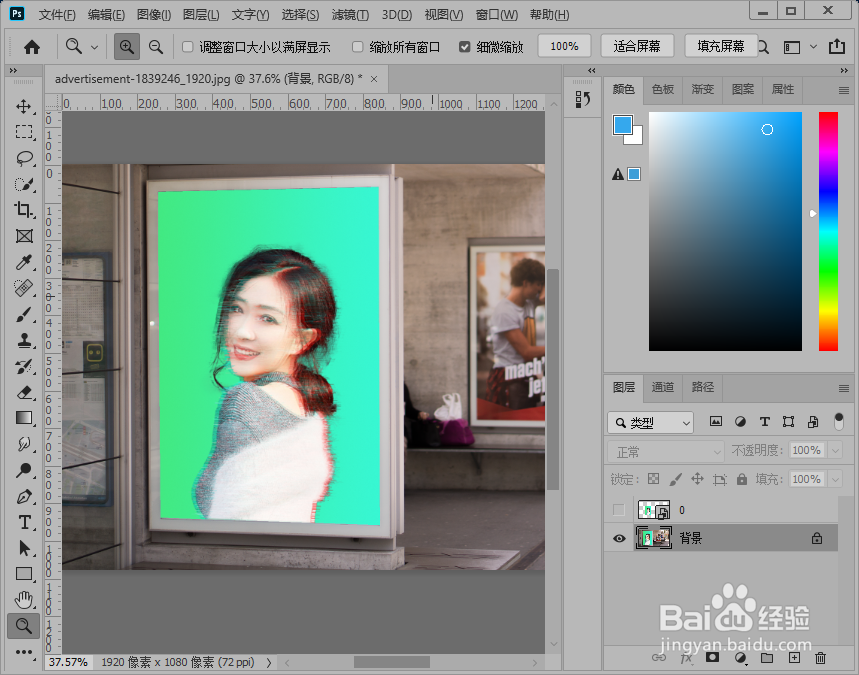Open the 文件(F) menu

pyautogui.click(x=57, y=15)
